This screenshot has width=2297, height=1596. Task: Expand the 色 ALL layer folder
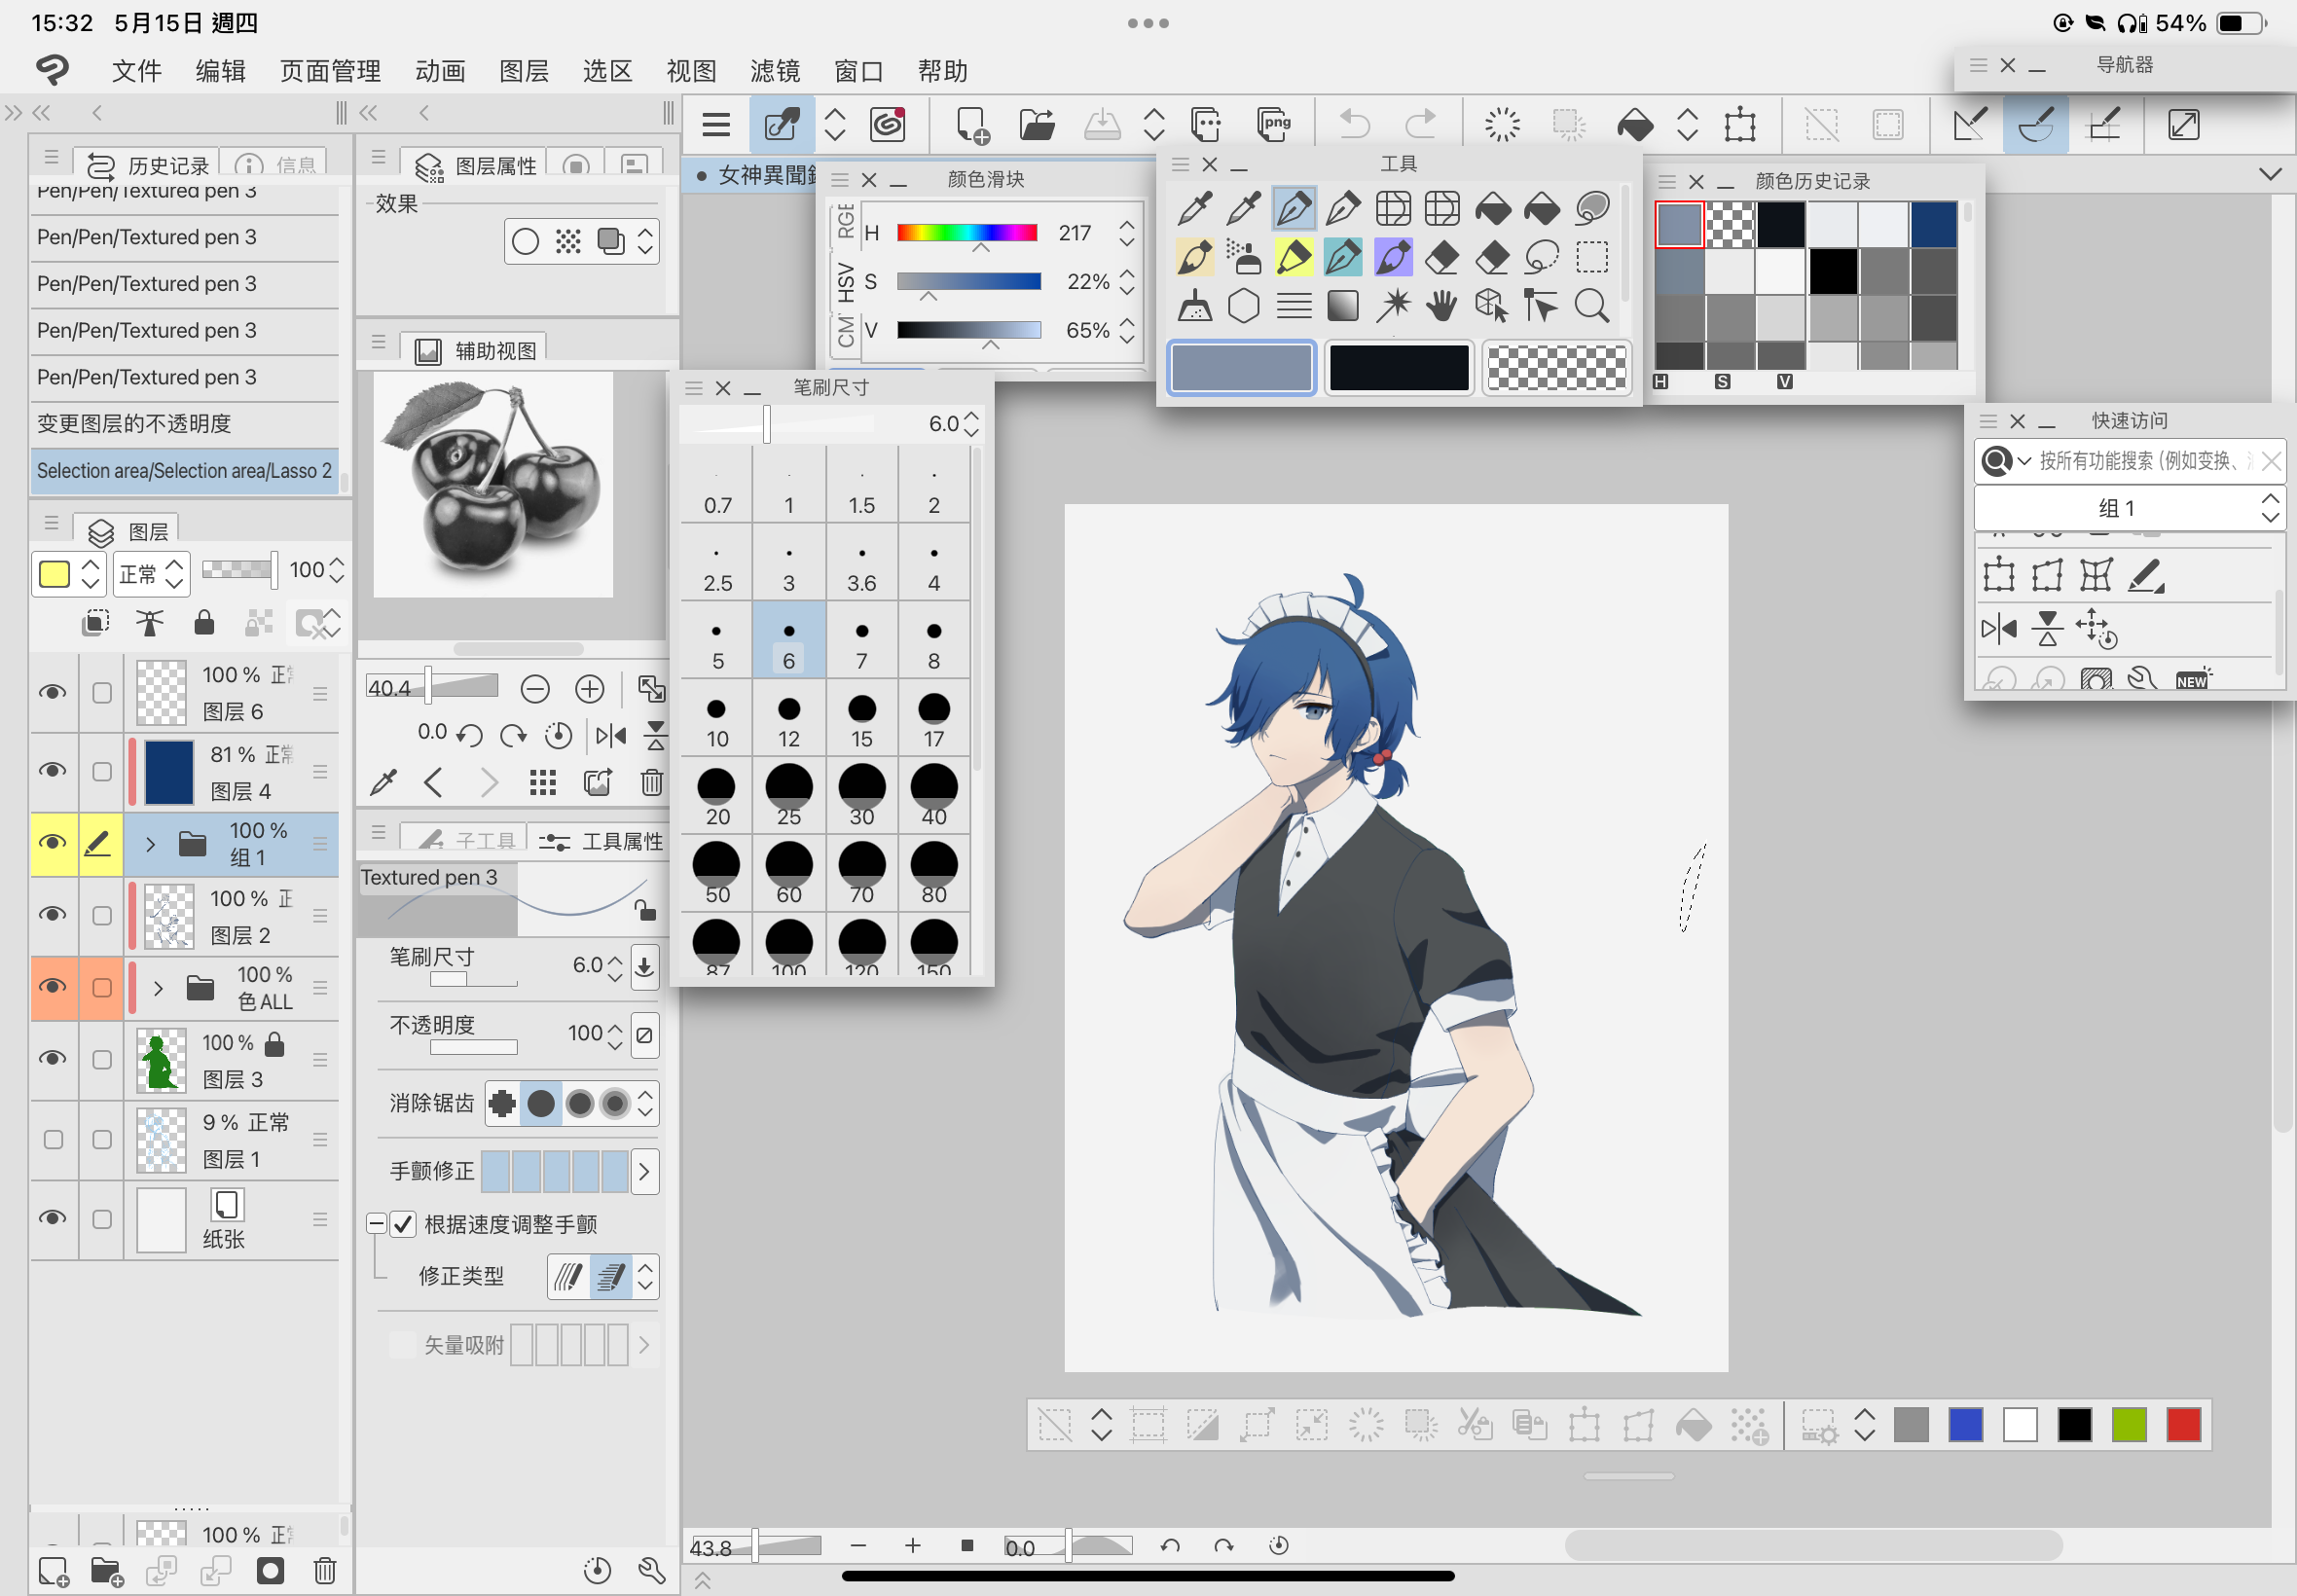[x=157, y=987]
